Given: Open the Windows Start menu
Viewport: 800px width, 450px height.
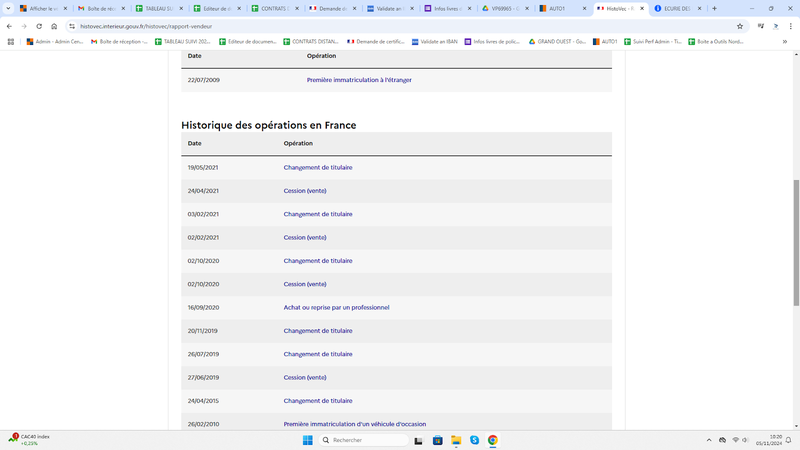Looking at the screenshot, I should pyautogui.click(x=307, y=440).
